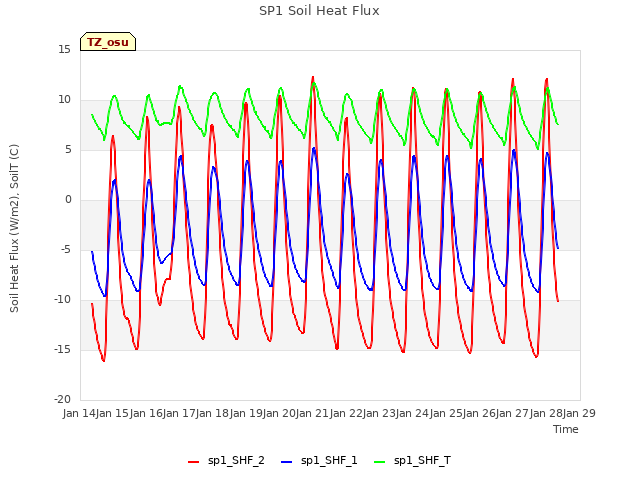
Task: Select the Jan 14 x-axis tick label
Action: (79, 413)
